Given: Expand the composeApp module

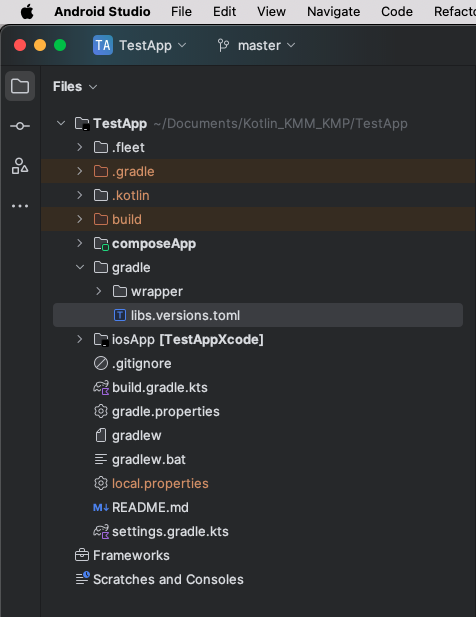Looking at the screenshot, I should click(79, 243).
